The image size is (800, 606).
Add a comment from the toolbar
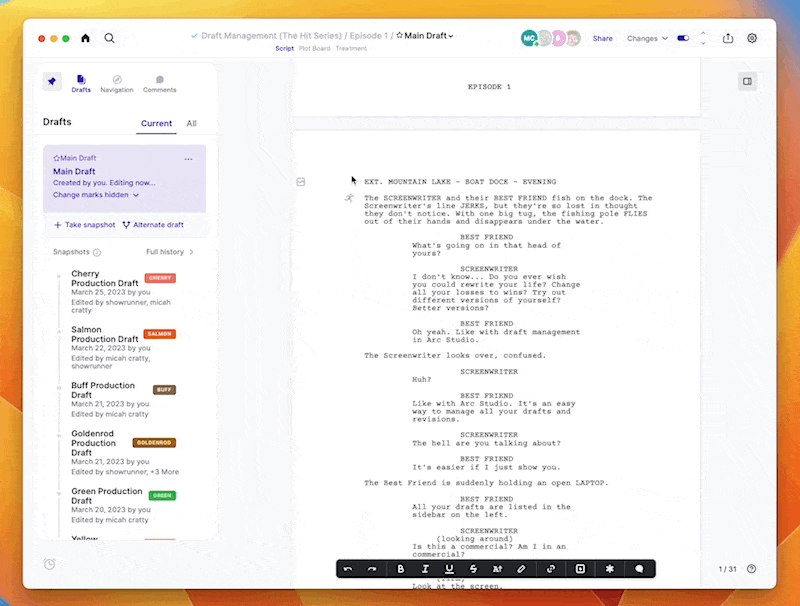pyautogui.click(x=639, y=569)
